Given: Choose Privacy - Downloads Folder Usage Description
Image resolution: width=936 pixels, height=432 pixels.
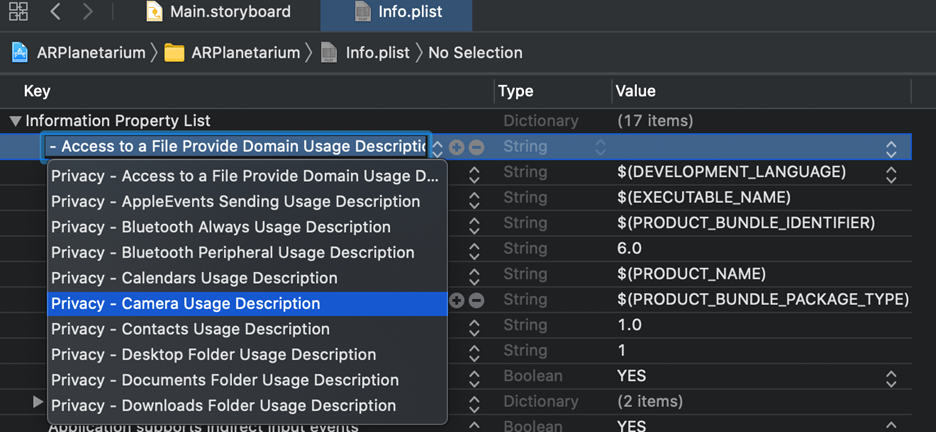Looking at the screenshot, I should (247, 406).
